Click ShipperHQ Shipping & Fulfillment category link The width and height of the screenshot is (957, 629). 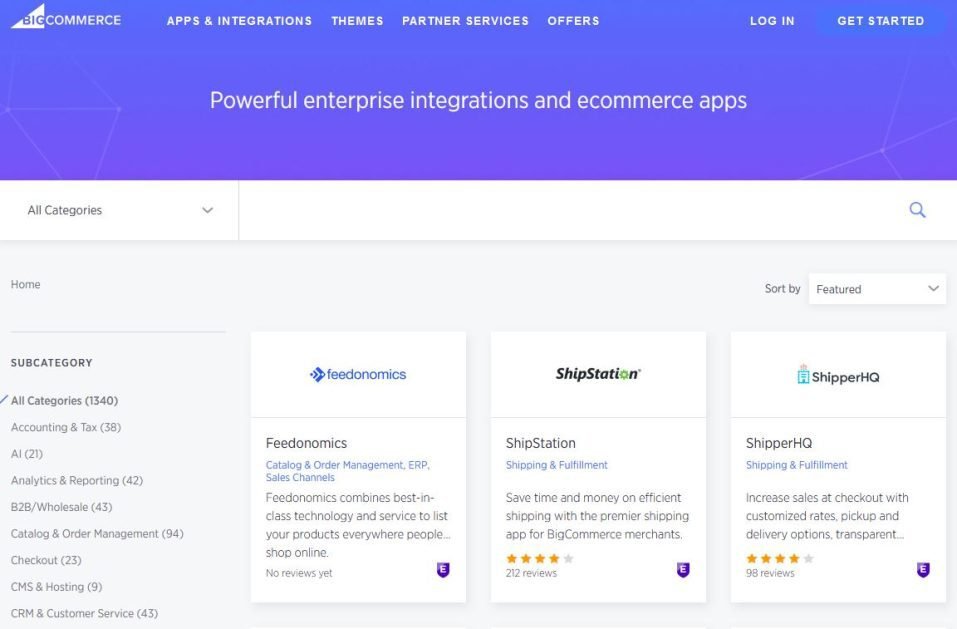(x=796, y=465)
